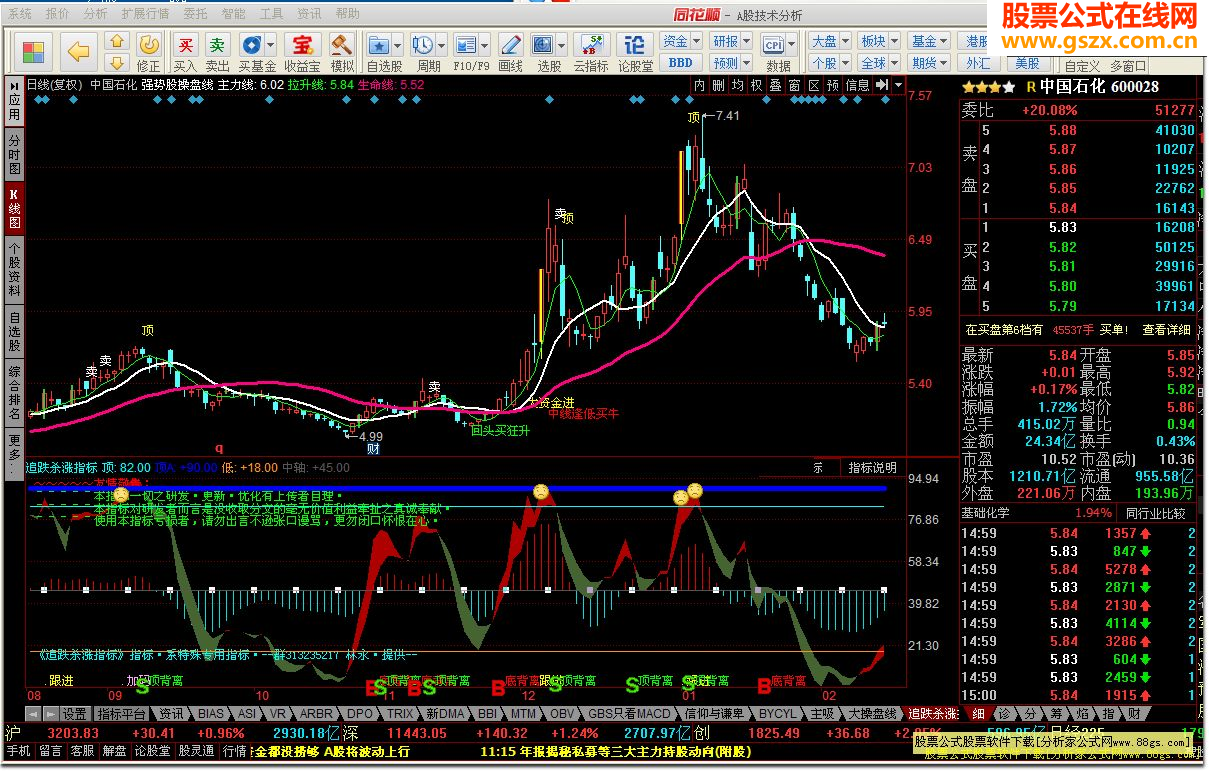Select the 新DMA indicator tab

click(444, 714)
